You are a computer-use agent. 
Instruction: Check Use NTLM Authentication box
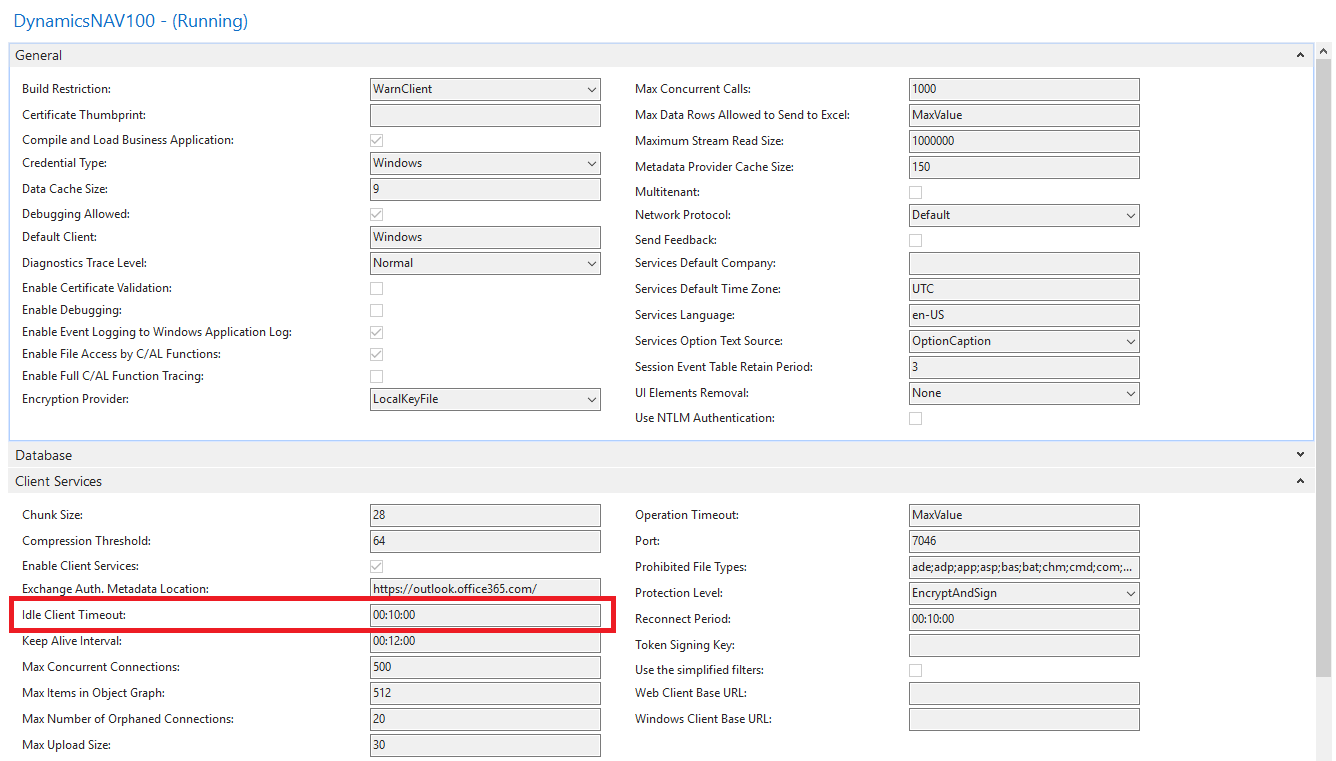915,418
